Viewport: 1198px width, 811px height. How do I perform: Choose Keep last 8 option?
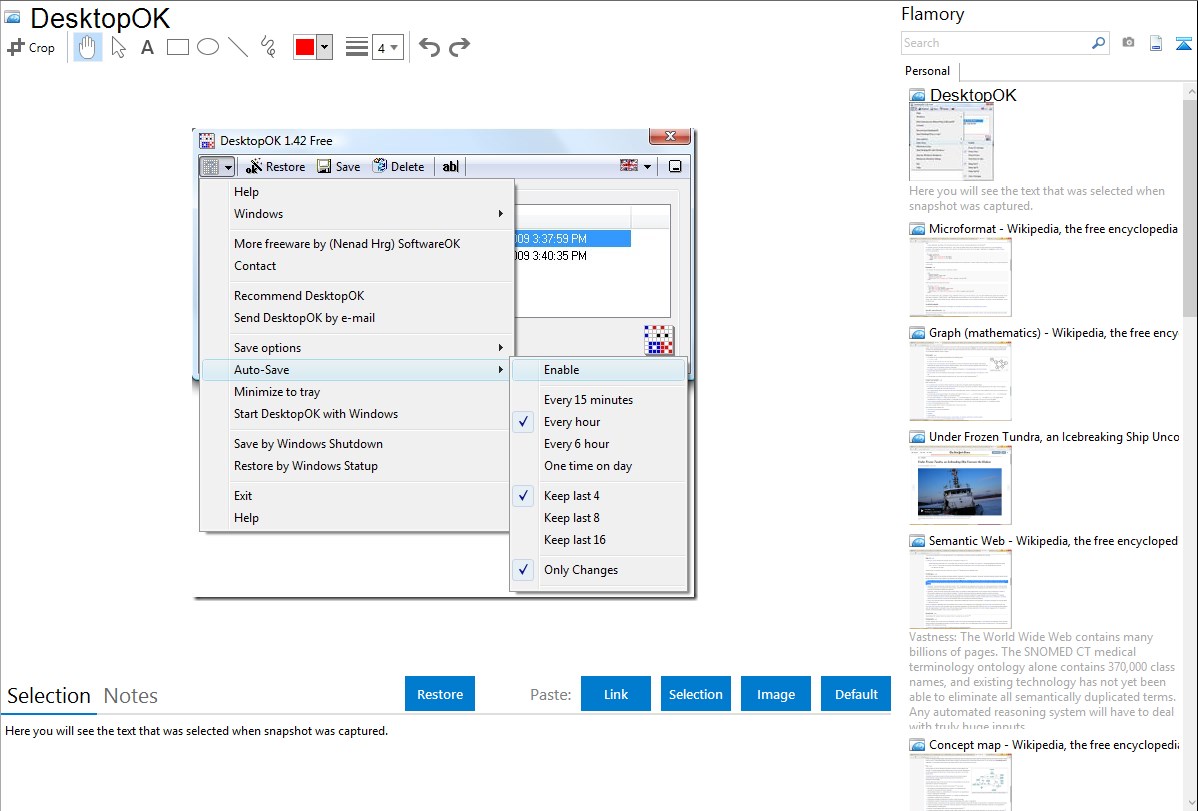[599, 518]
